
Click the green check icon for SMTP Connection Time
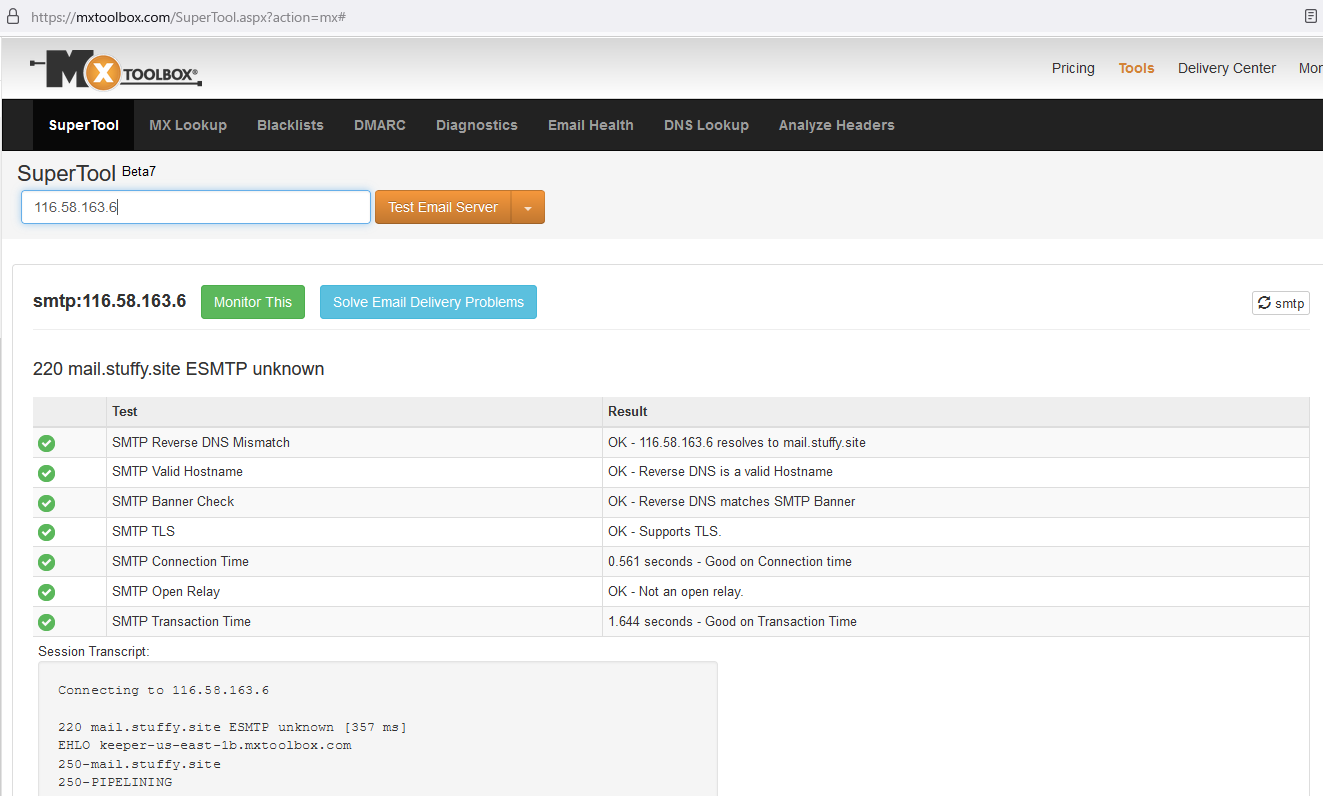click(x=46, y=562)
